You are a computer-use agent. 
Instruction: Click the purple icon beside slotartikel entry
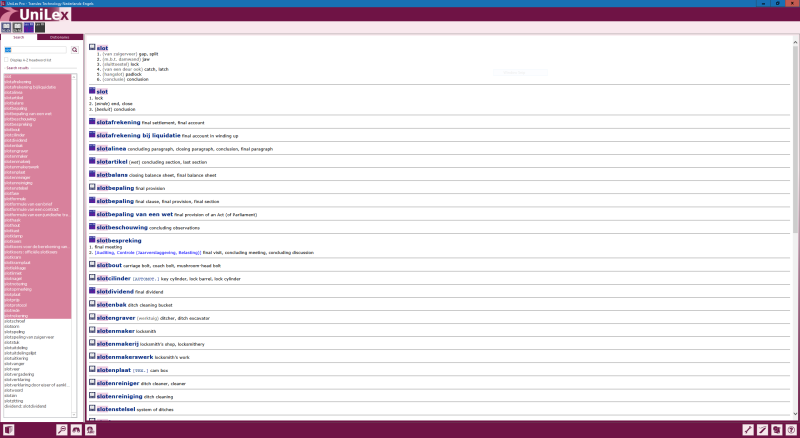(92, 161)
